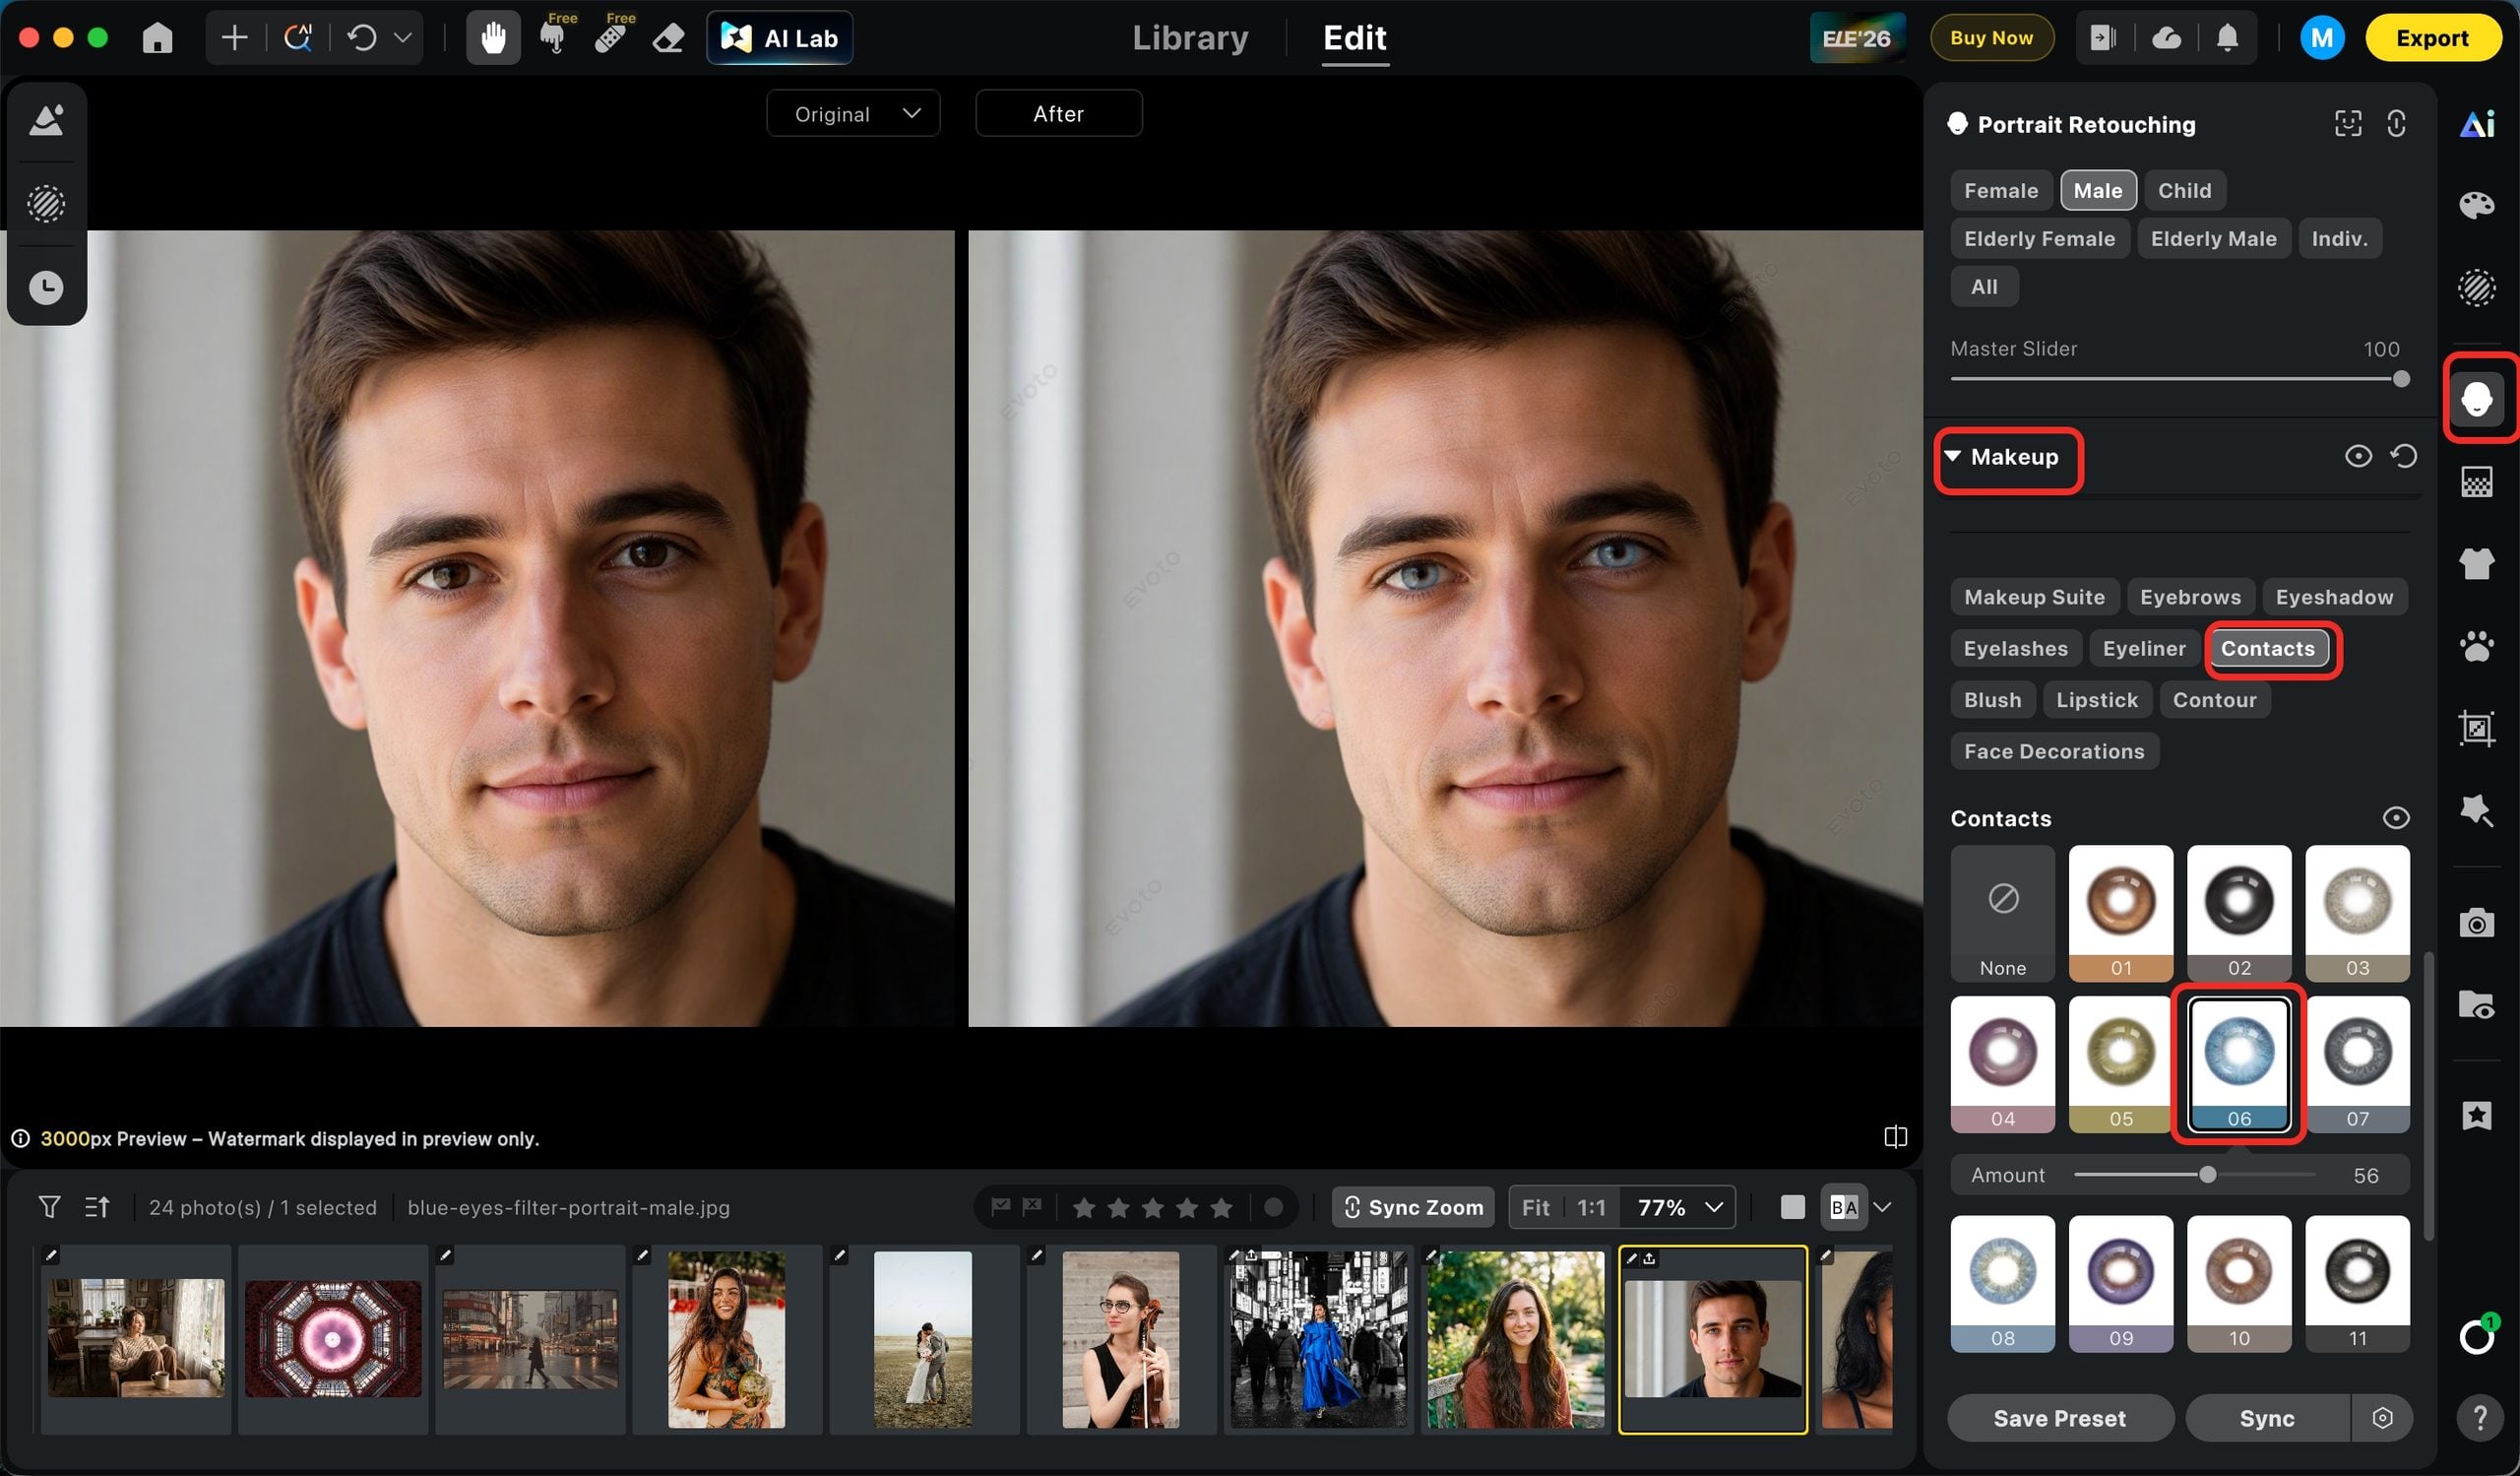This screenshot has height=1476, width=2520.
Task: Click the filter funnel icon in filmstrip bar
Action: (x=49, y=1207)
